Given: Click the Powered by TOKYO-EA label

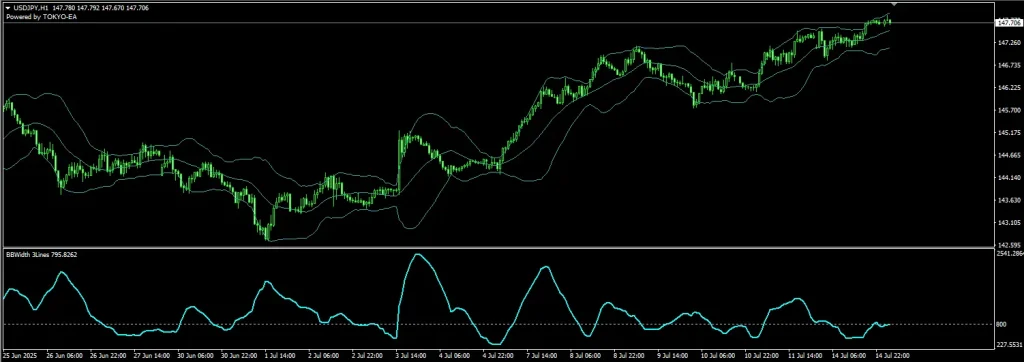Looking at the screenshot, I should (31, 16).
